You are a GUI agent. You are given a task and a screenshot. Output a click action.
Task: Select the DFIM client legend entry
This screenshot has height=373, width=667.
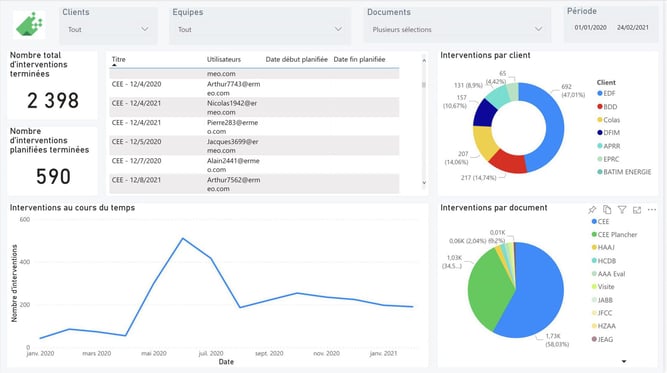608,133
